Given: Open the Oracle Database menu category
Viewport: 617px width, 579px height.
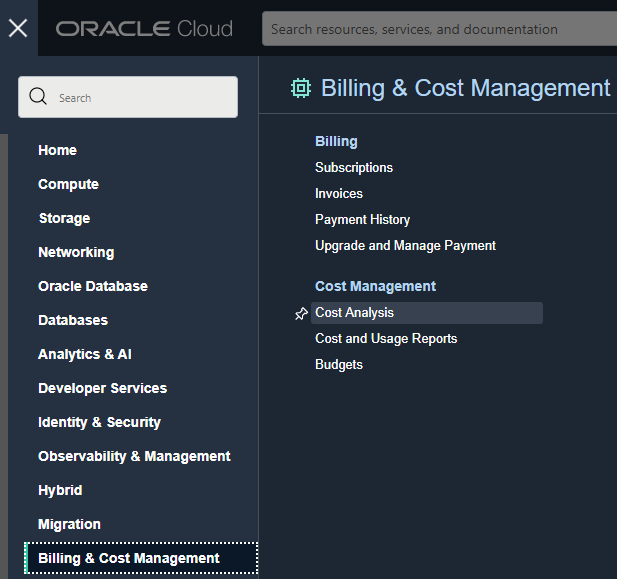Looking at the screenshot, I should (93, 286).
